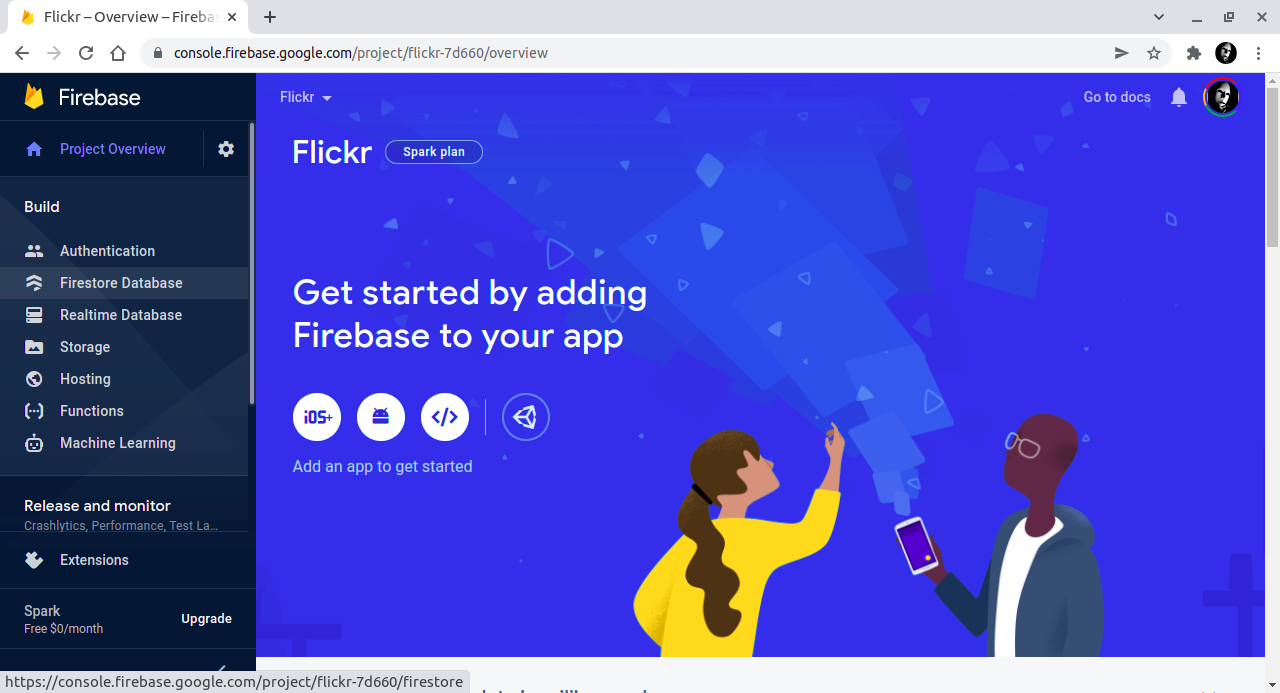The width and height of the screenshot is (1280, 693).
Task: Open the Go to docs link
Action: pyautogui.click(x=1117, y=97)
